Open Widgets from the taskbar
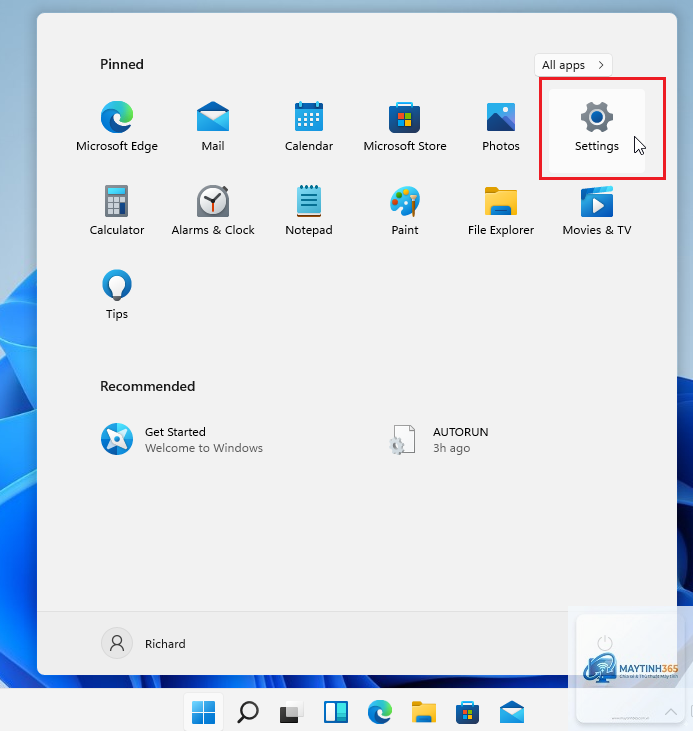 (x=336, y=712)
